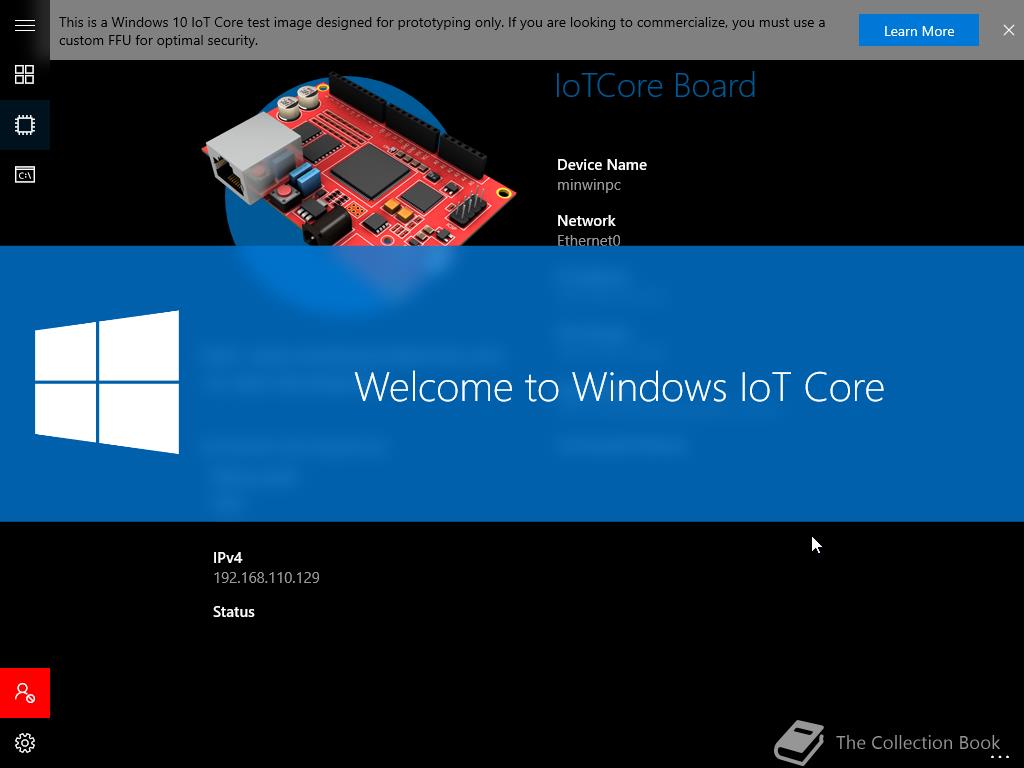This screenshot has width=1024, height=768.
Task: Click the IPv4 label
Action: pyautogui.click(x=227, y=558)
